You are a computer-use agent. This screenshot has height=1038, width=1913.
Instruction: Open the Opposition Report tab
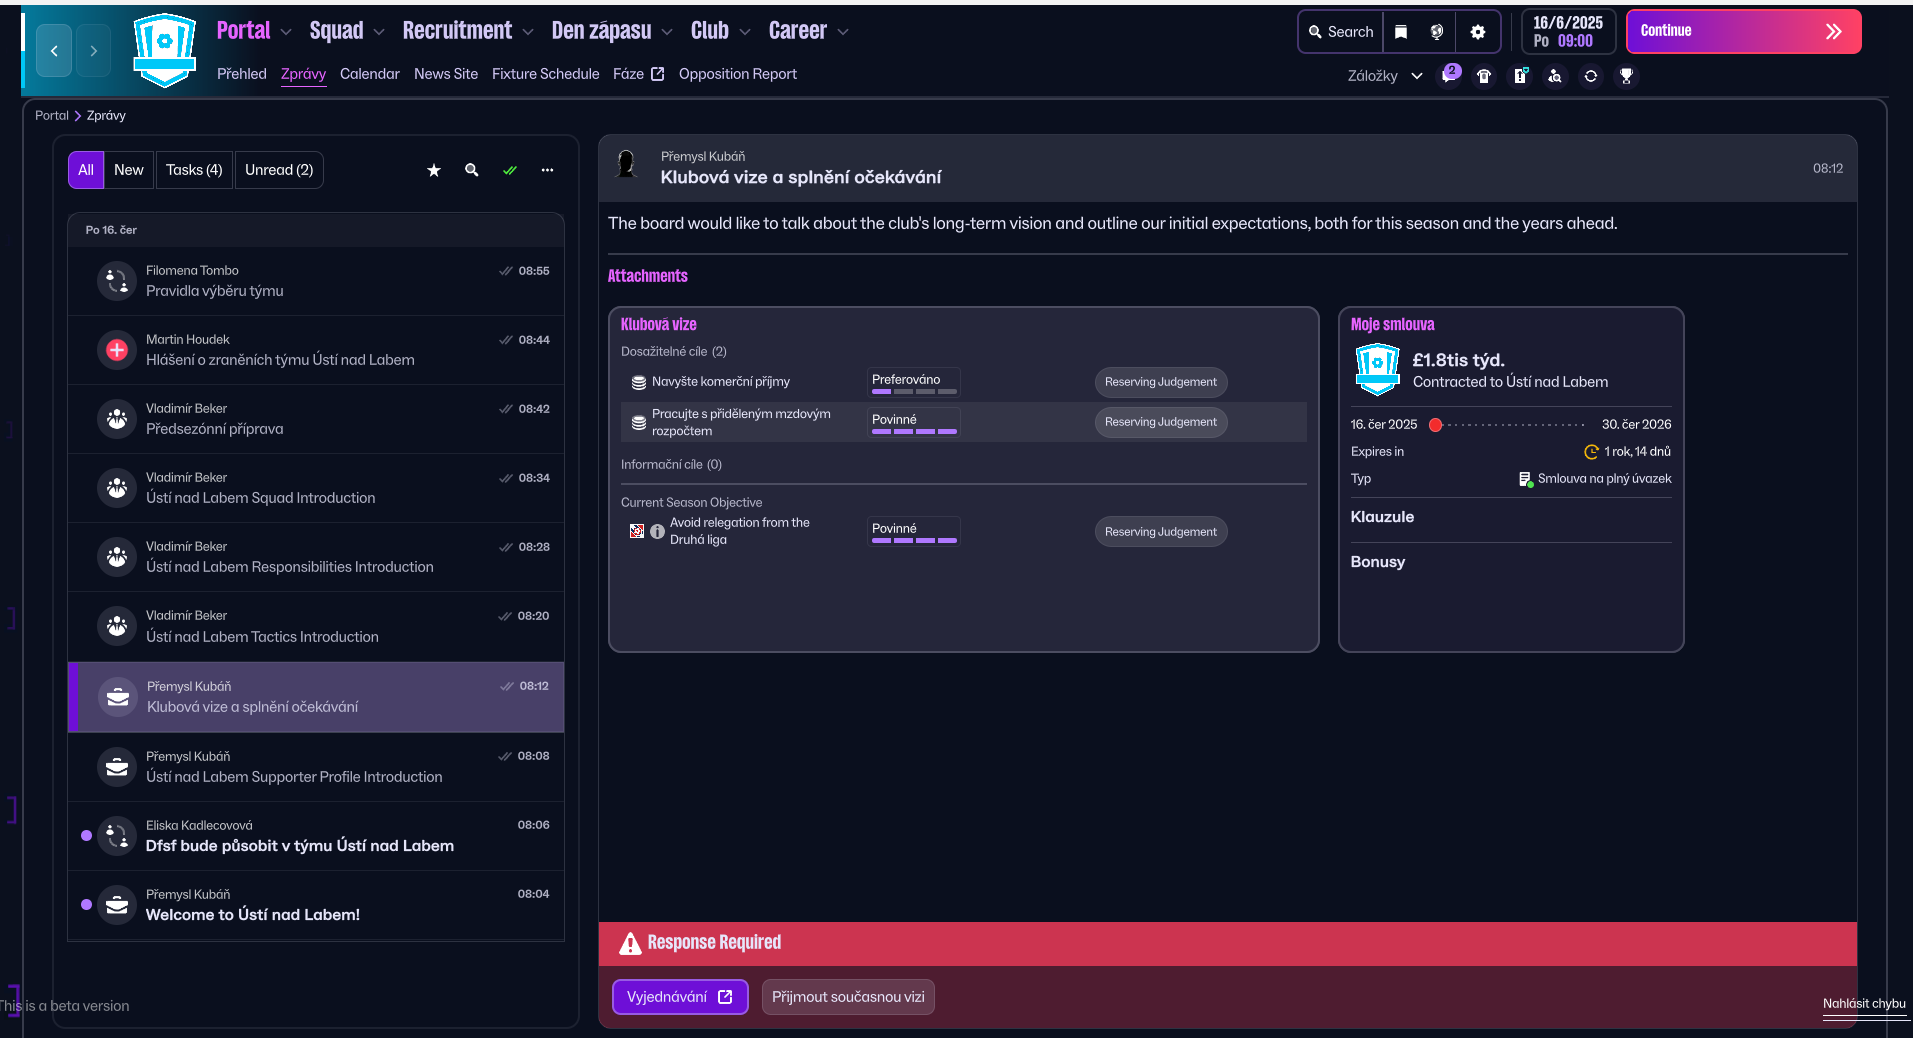[x=737, y=74]
